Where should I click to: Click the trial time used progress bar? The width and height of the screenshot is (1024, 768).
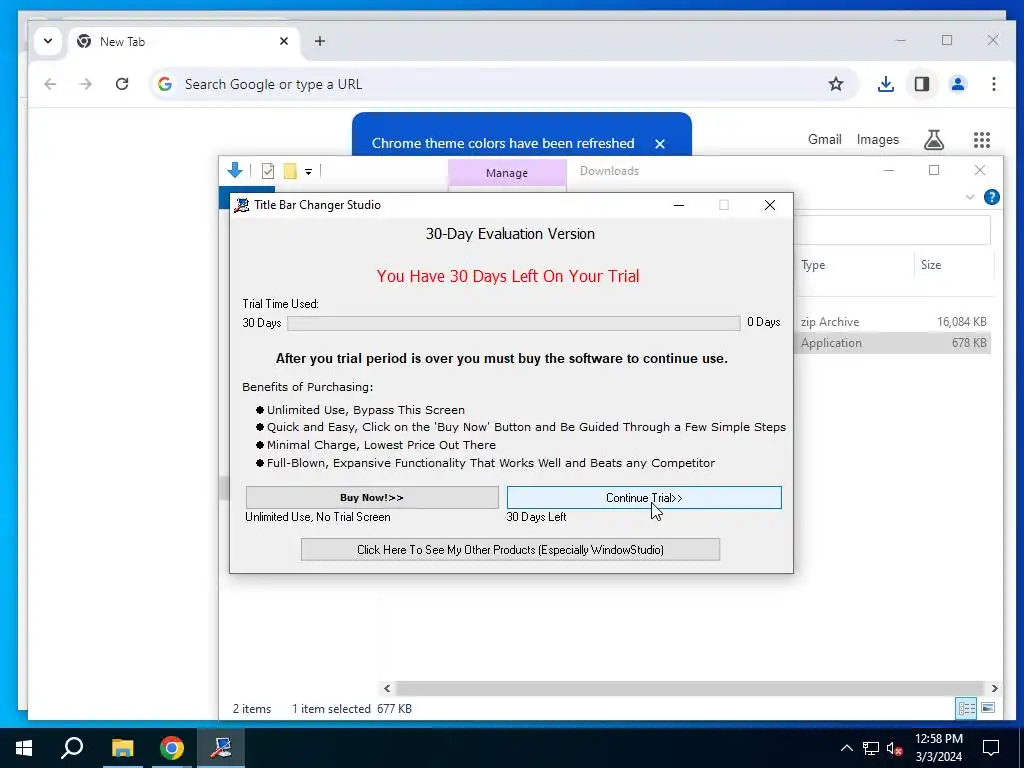pyautogui.click(x=513, y=323)
